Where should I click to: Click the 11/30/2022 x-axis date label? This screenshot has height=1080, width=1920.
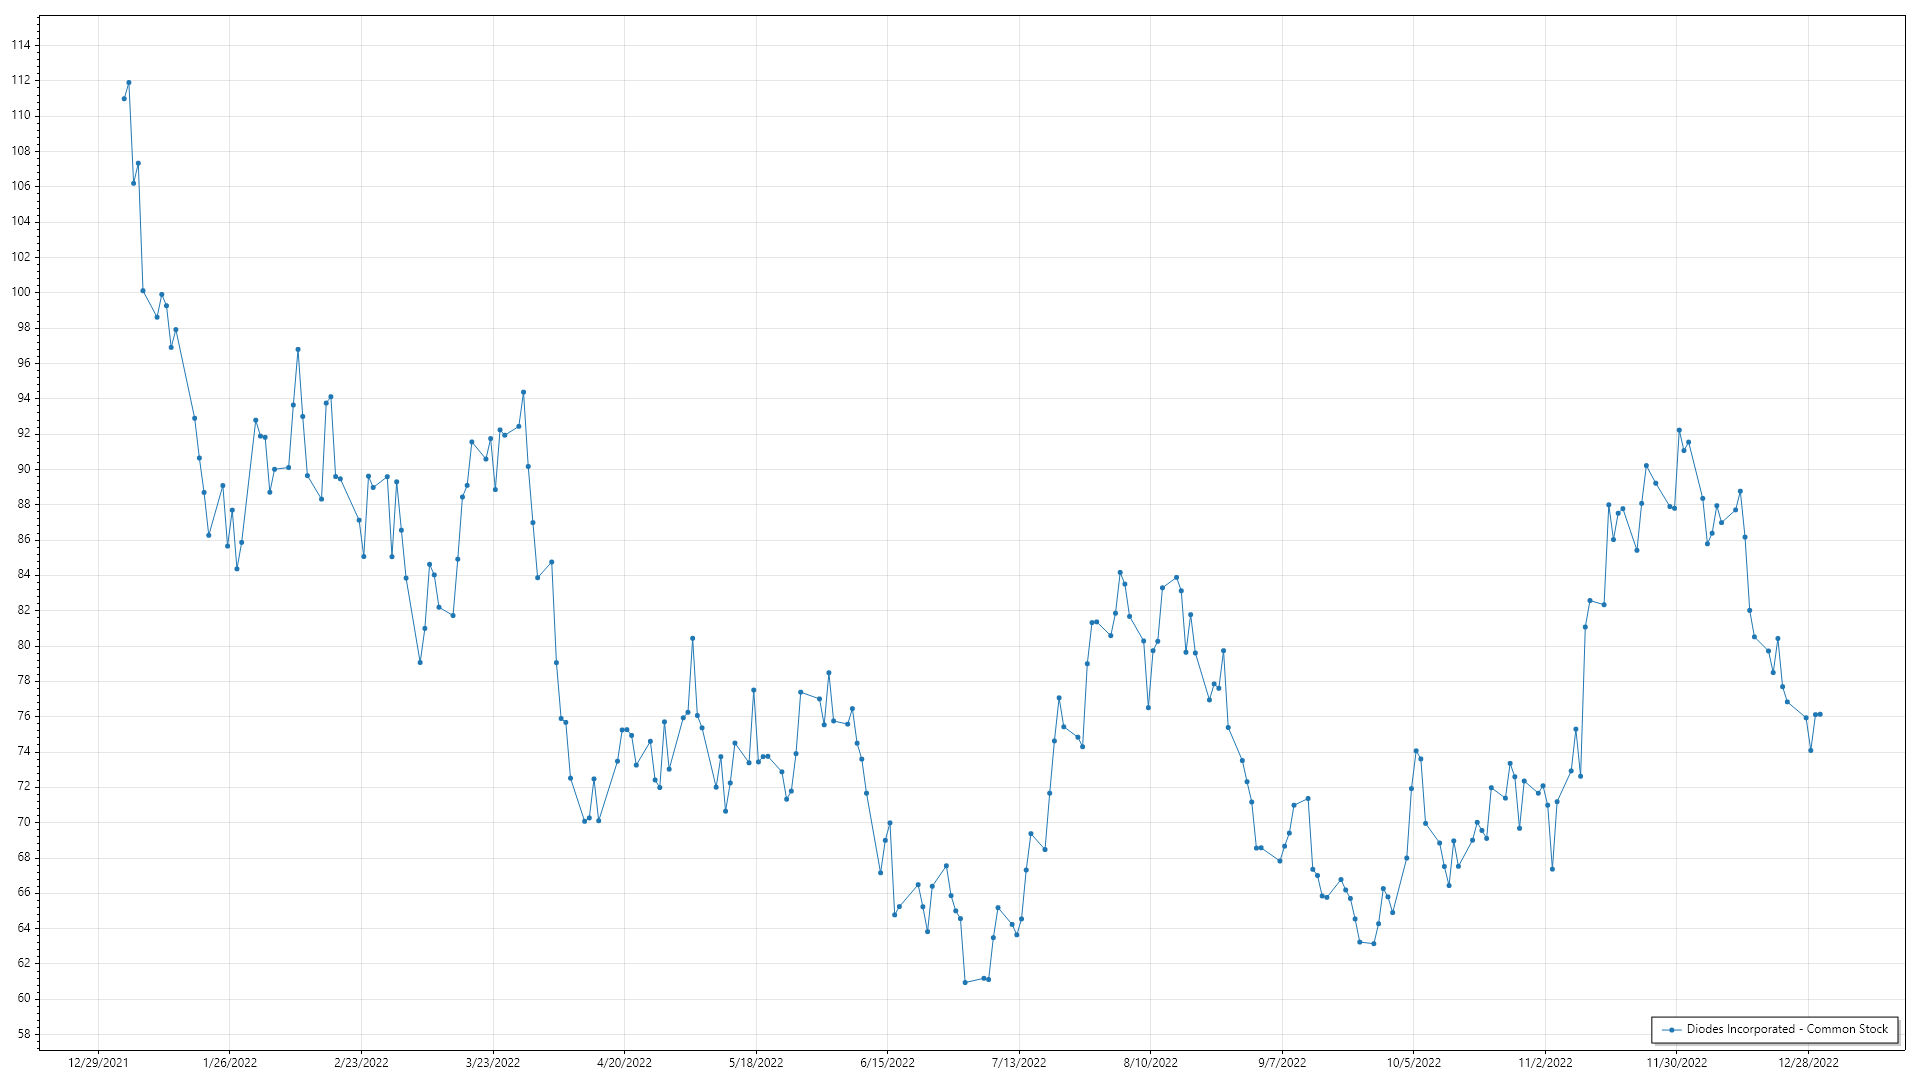click(1677, 1062)
